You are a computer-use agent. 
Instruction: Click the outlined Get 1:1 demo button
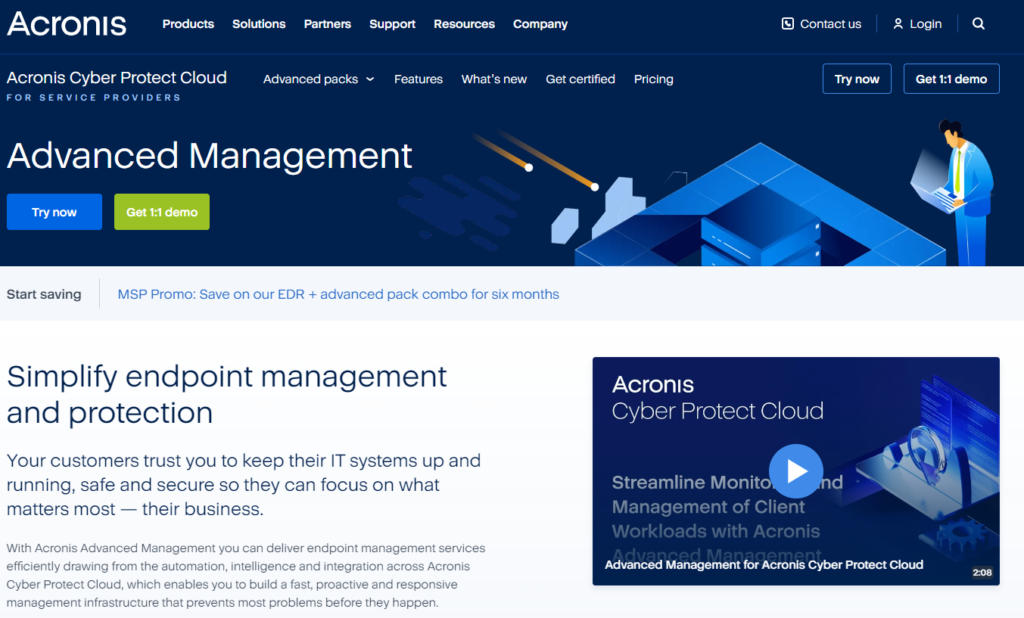pos(951,79)
